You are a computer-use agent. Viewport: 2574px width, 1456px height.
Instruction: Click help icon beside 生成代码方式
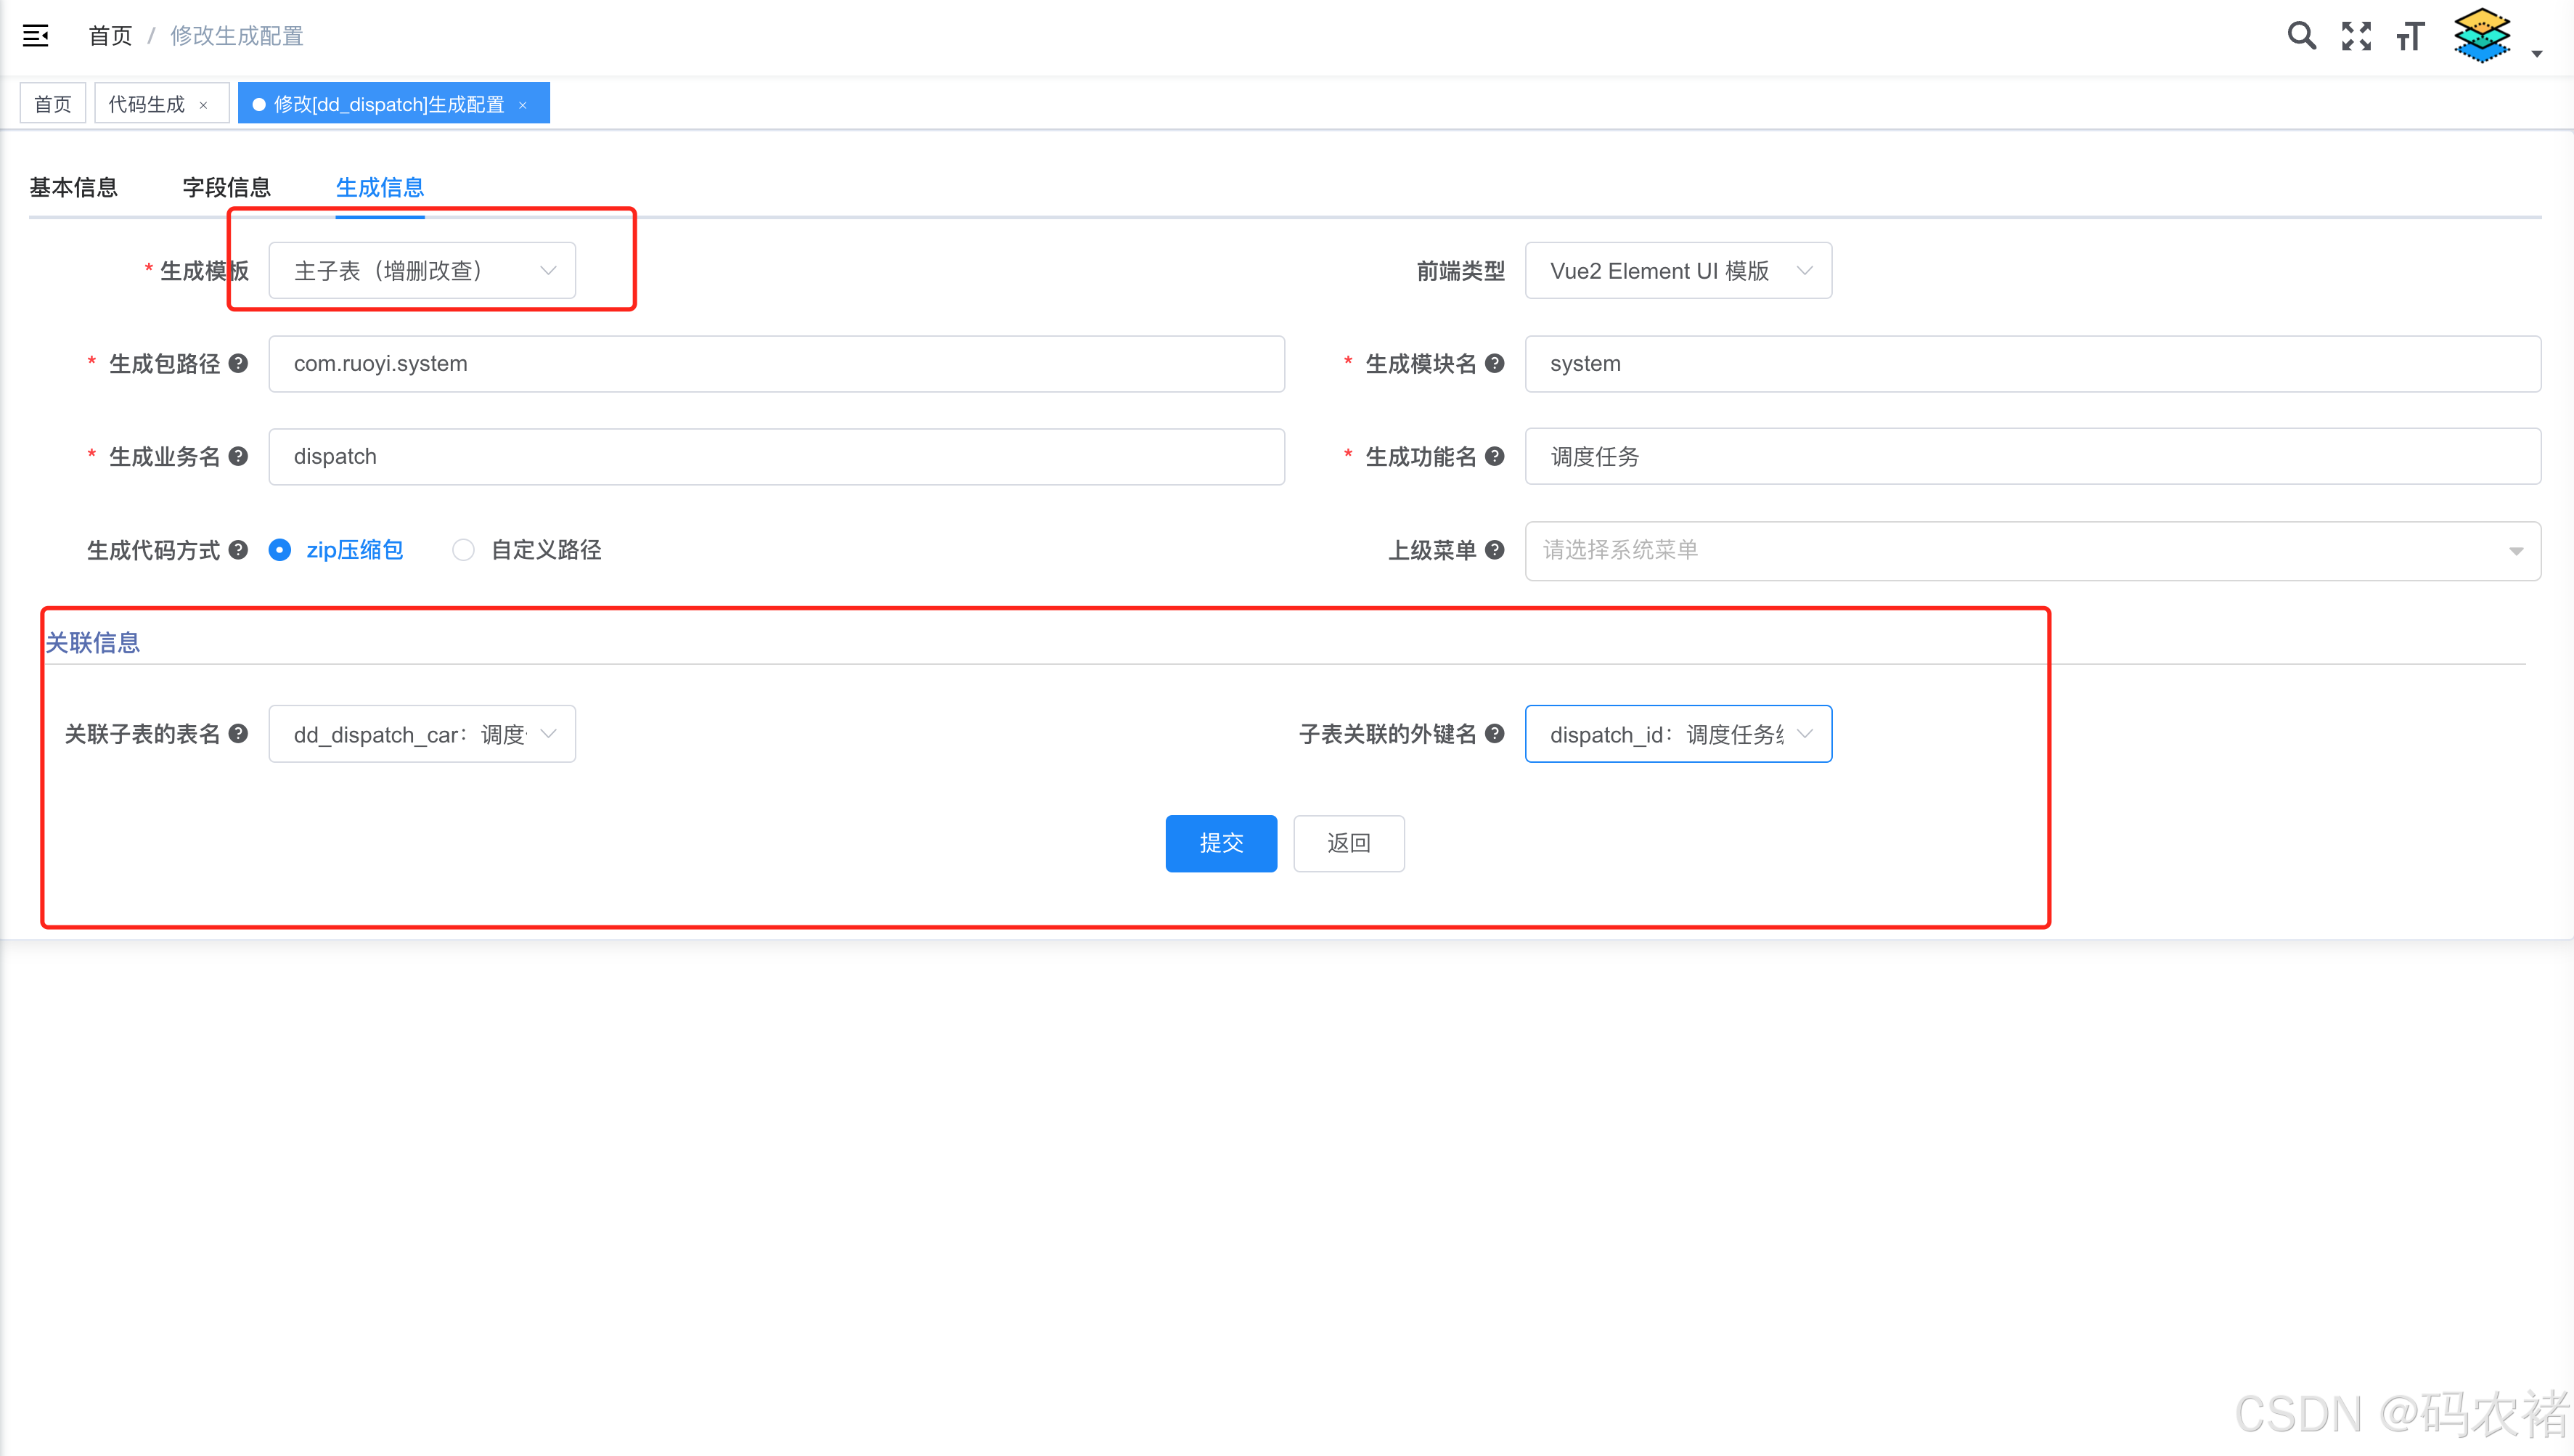238,549
